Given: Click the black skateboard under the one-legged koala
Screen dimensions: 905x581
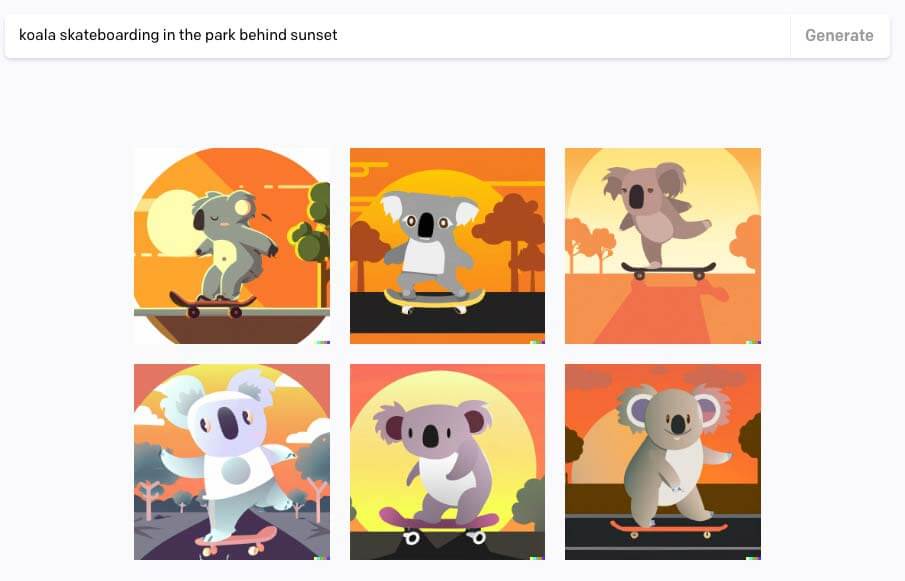Looking at the screenshot, I should (x=668, y=270).
